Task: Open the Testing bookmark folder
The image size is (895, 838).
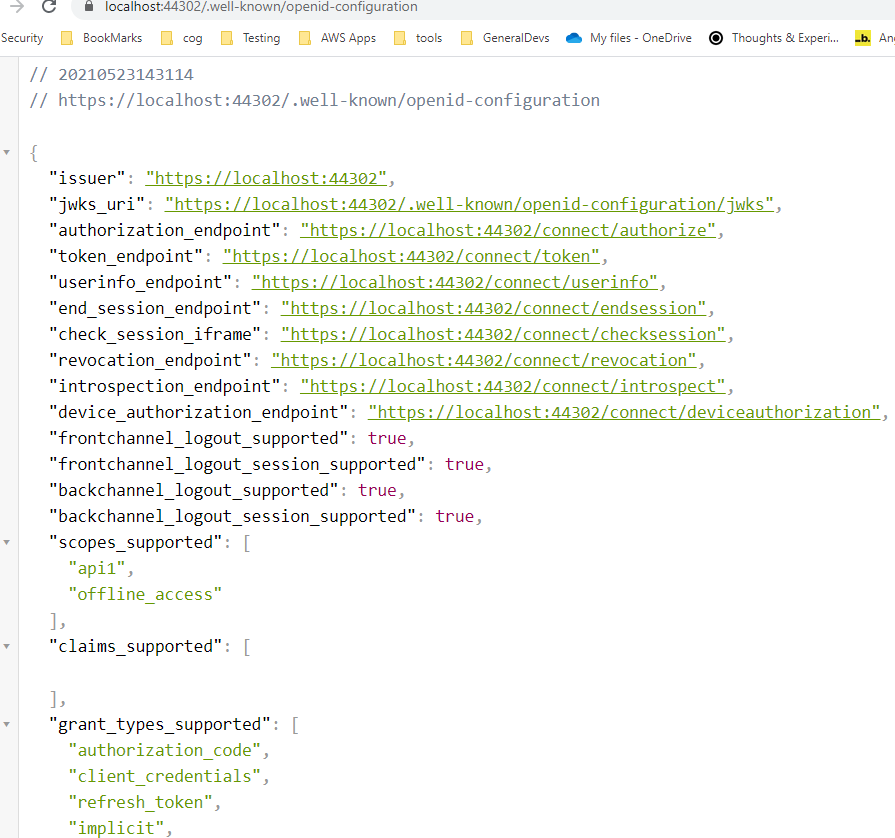Action: pyautogui.click(x=251, y=38)
